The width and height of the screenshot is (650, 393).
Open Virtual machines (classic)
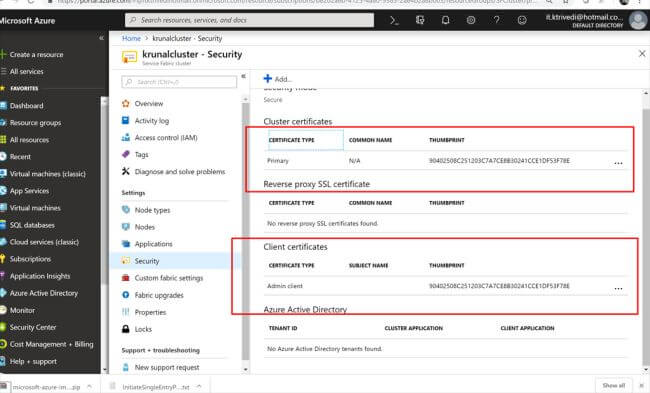47,174
